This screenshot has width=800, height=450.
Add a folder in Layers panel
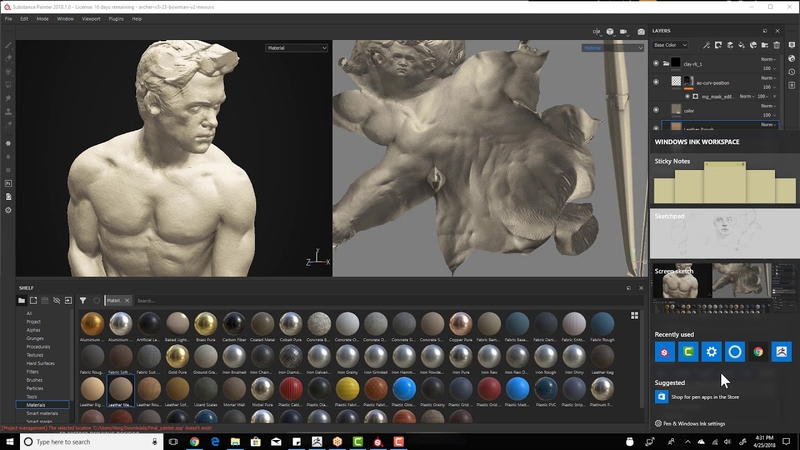tap(765, 45)
